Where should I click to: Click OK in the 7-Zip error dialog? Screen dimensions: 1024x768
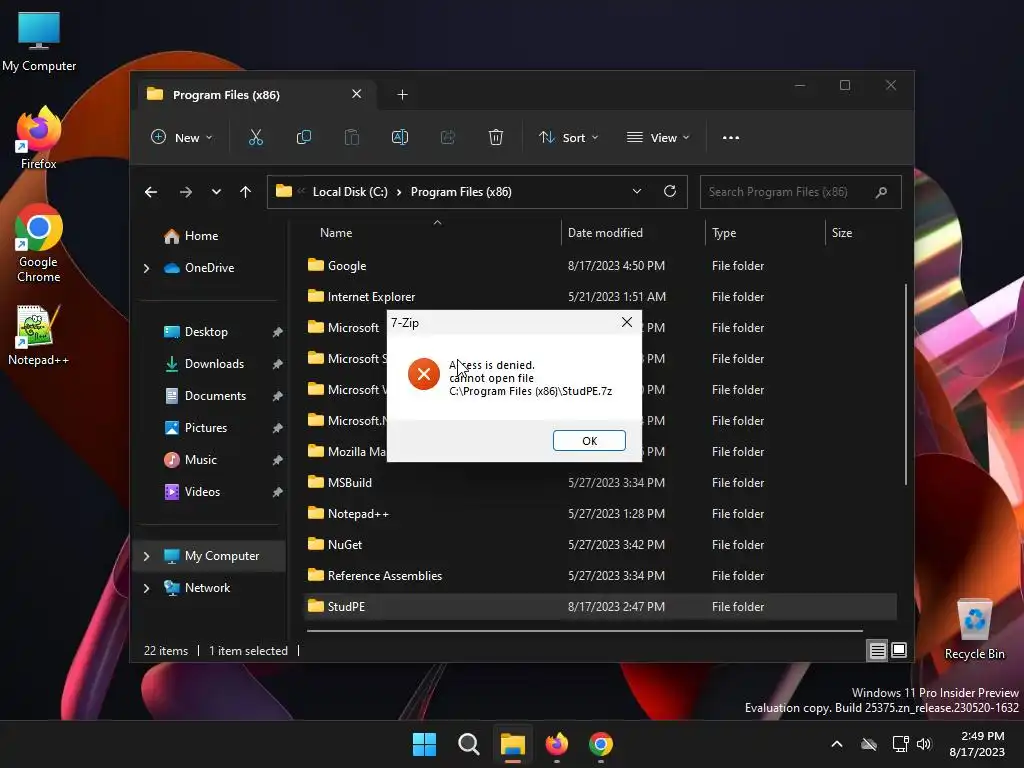click(589, 441)
